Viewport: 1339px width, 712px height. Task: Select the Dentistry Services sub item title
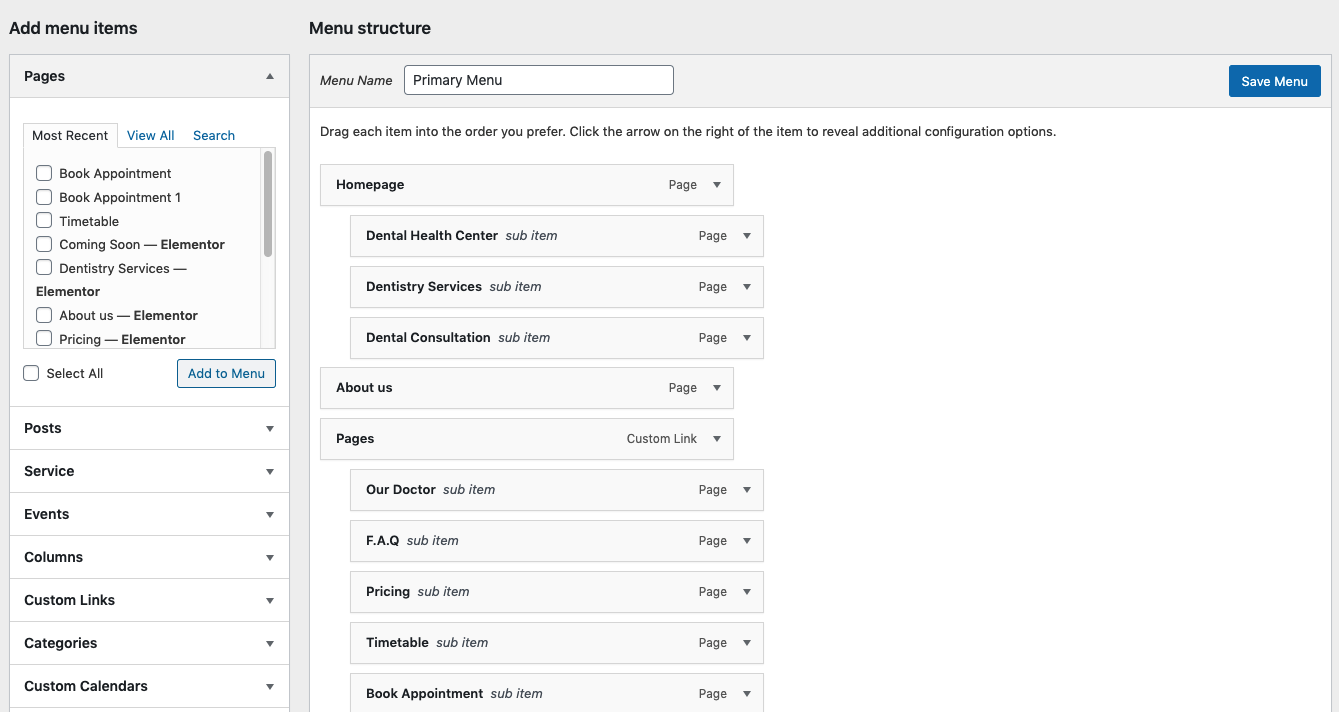coord(424,287)
